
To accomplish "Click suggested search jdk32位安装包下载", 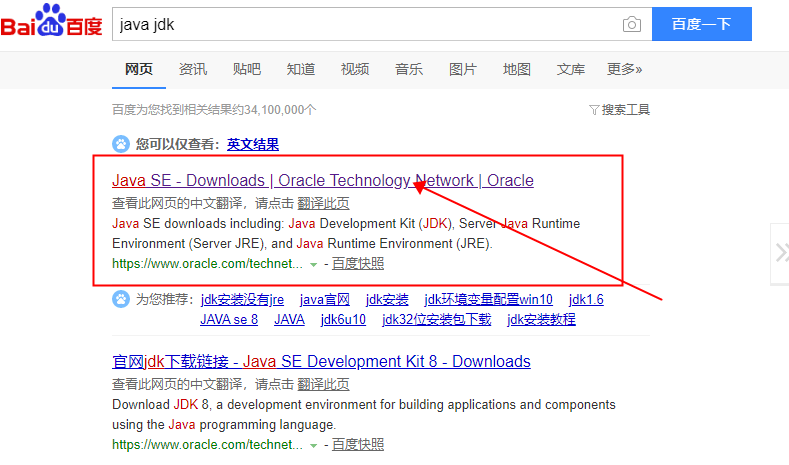I will 436,320.
